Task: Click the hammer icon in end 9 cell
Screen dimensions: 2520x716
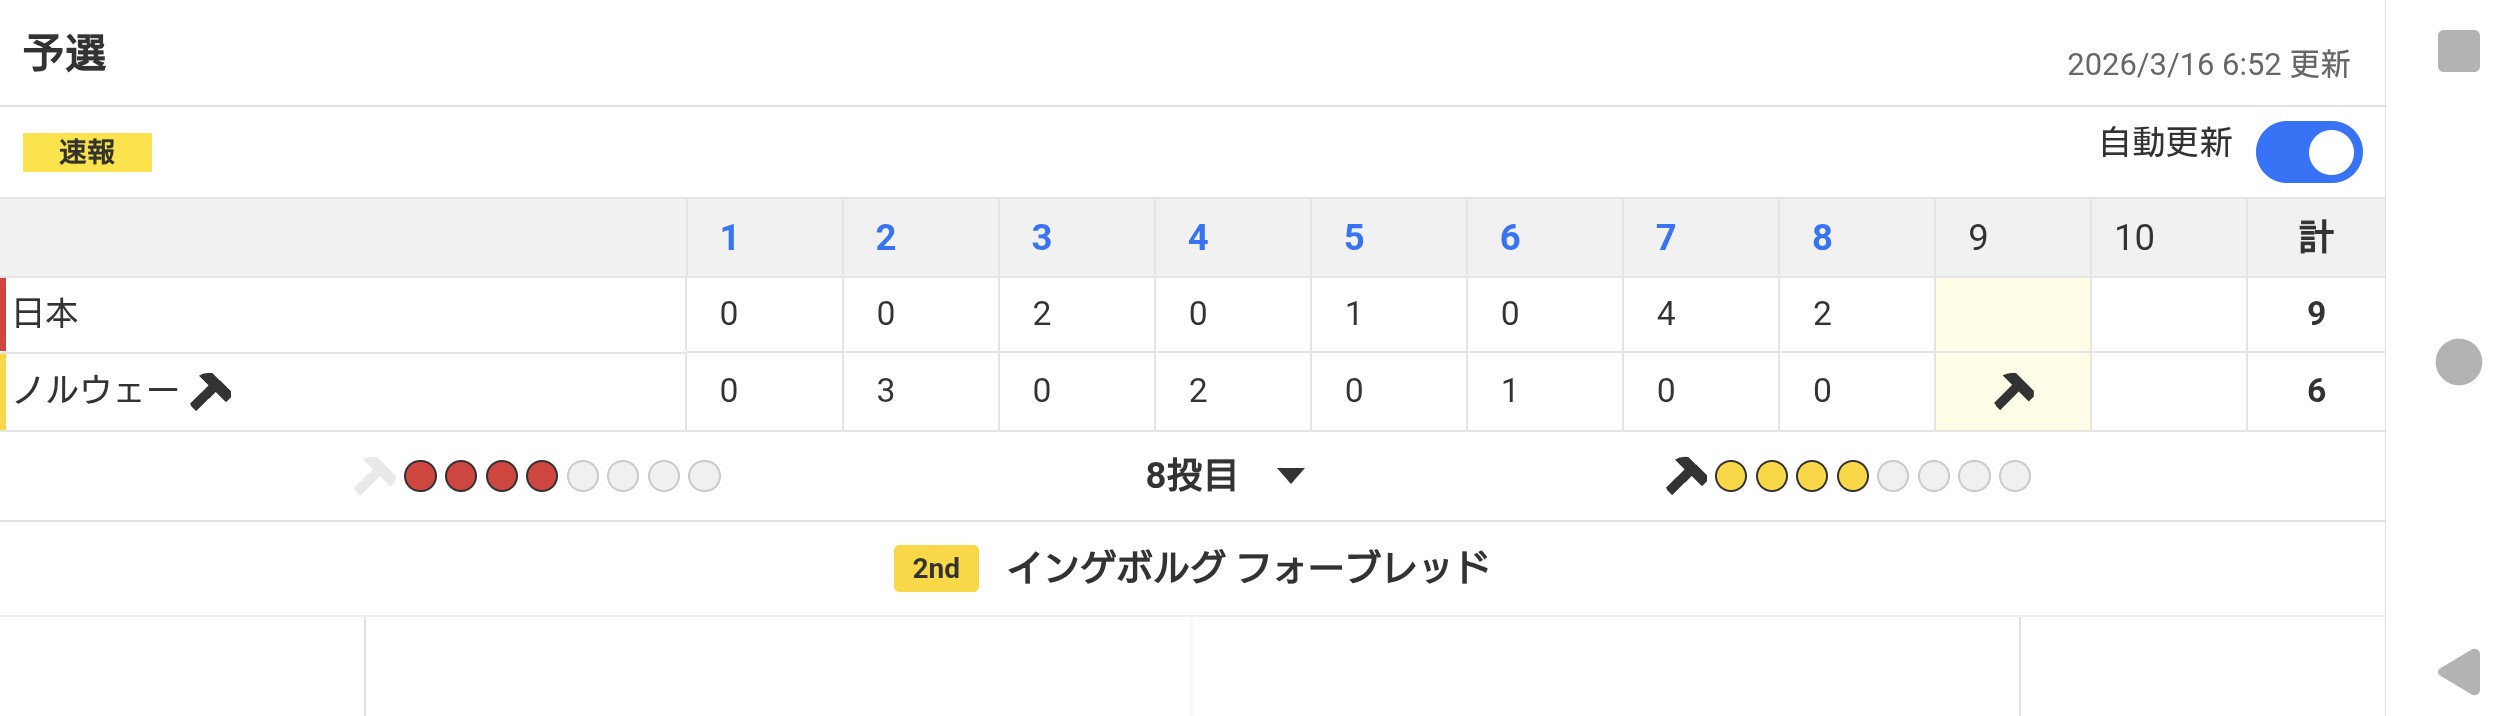Action: point(2013,391)
